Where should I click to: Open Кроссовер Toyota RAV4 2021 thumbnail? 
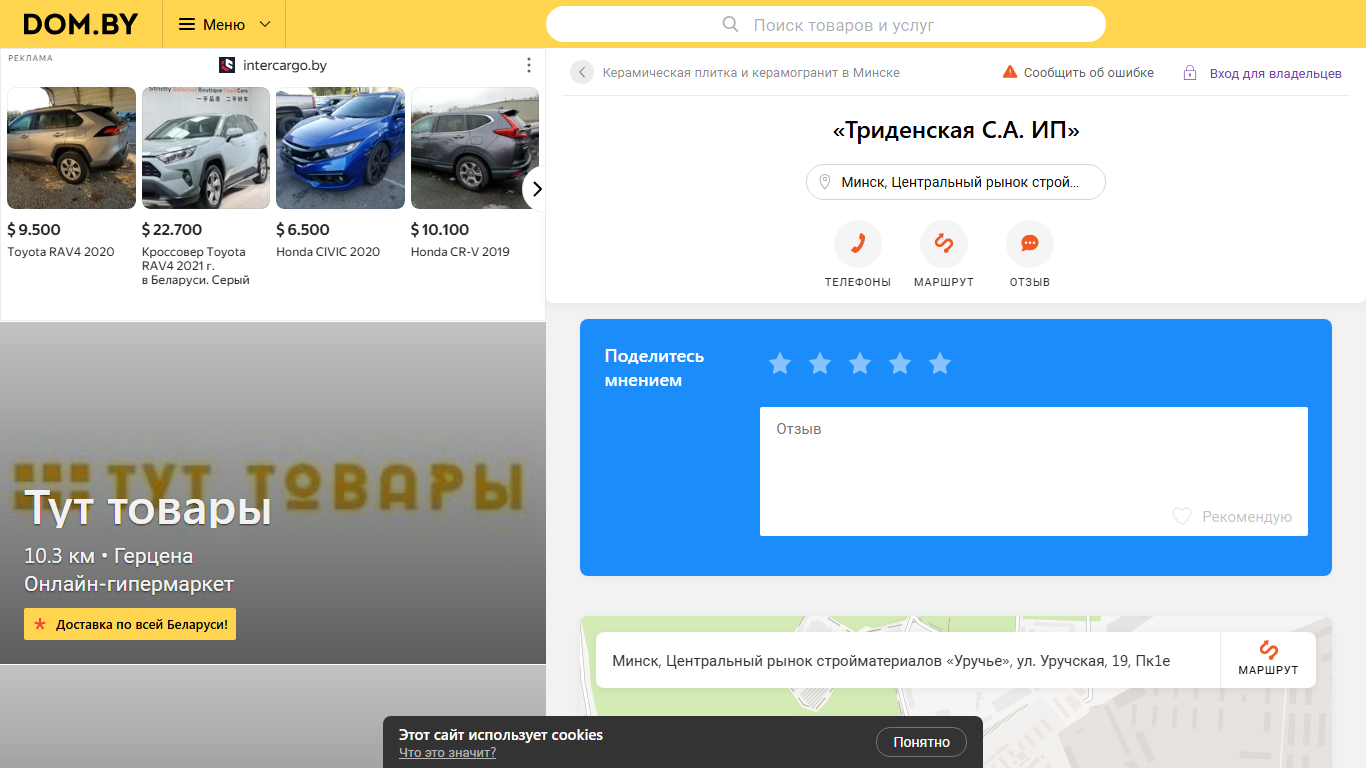point(206,148)
